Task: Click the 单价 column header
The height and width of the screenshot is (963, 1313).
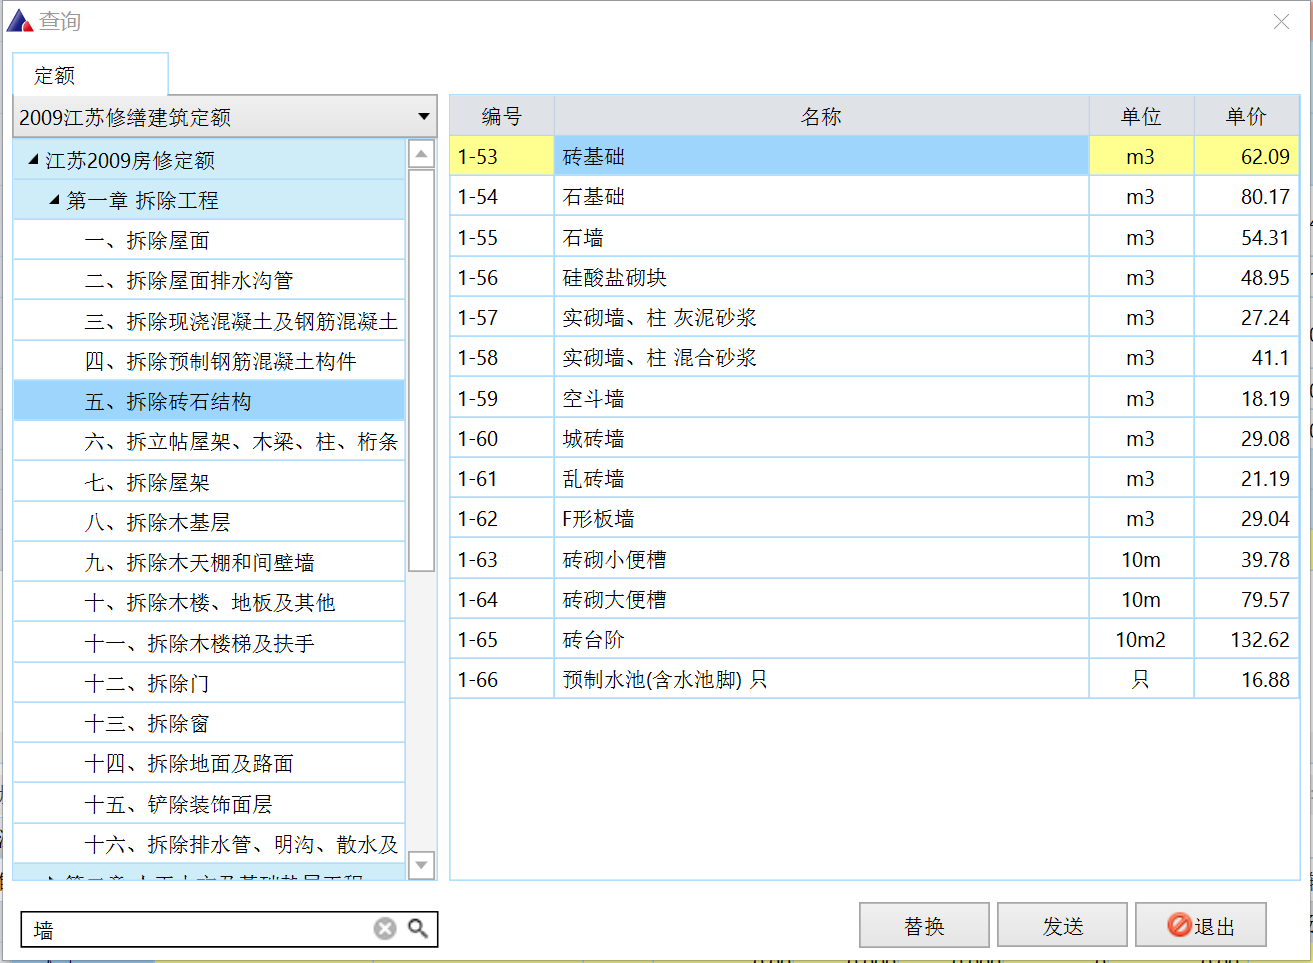Action: point(1246,116)
